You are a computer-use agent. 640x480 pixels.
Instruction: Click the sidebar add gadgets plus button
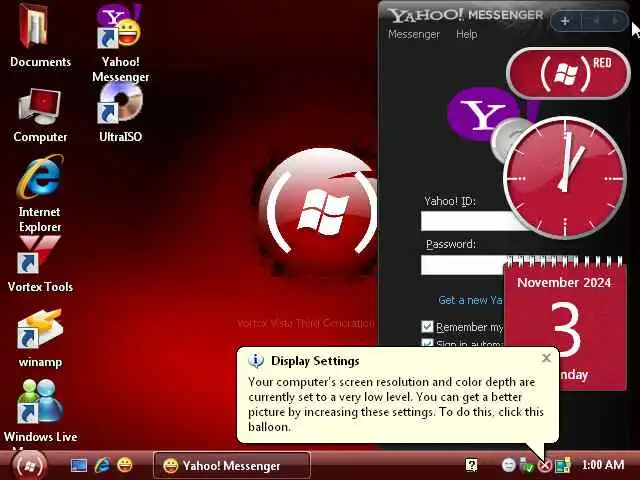tap(565, 21)
